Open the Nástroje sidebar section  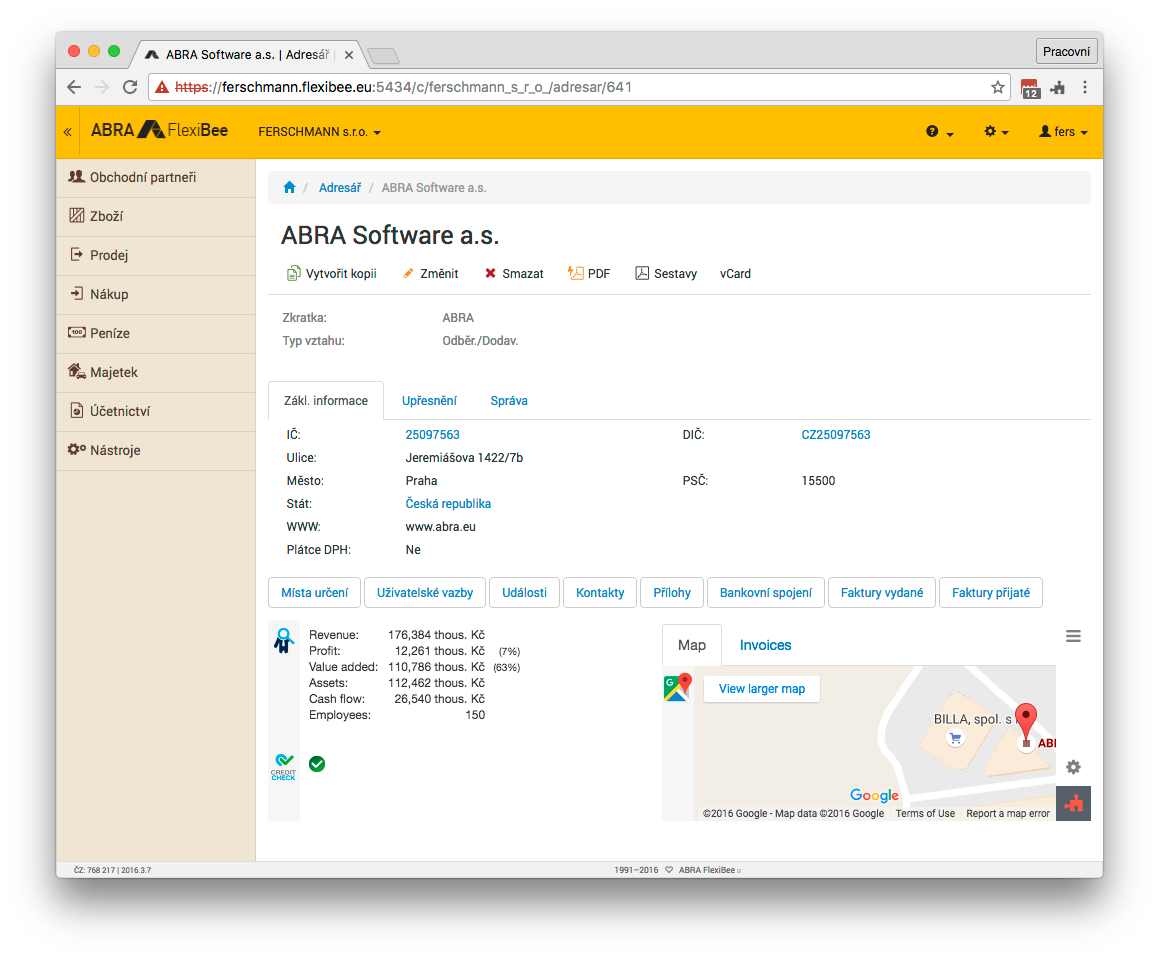156,451
